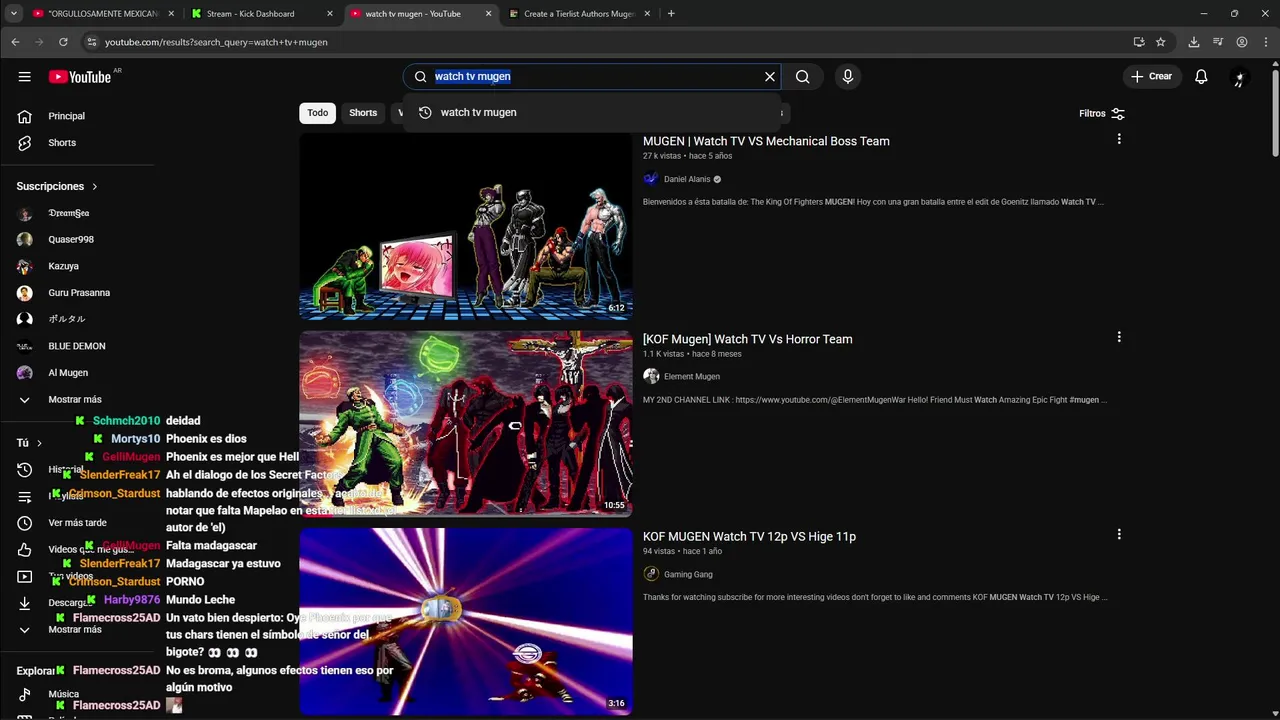Open the Watch TV Vs Horror Team thumbnail
The width and height of the screenshot is (1280, 720).
(466, 424)
